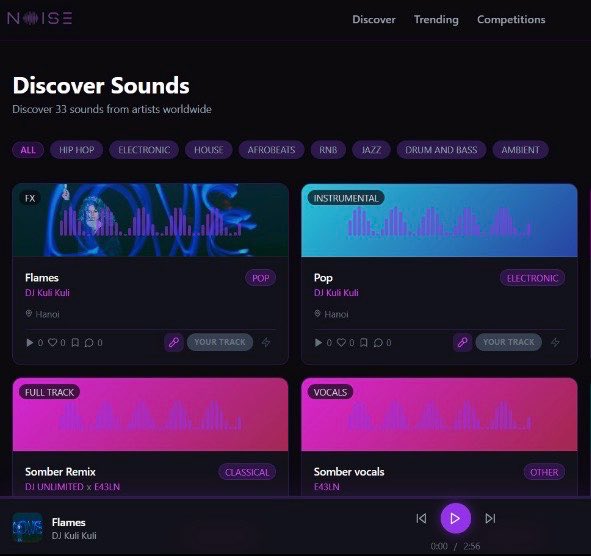Bookmark the Flames track
Image resolution: width=591 pixels, height=556 pixels.
[x=75, y=342]
